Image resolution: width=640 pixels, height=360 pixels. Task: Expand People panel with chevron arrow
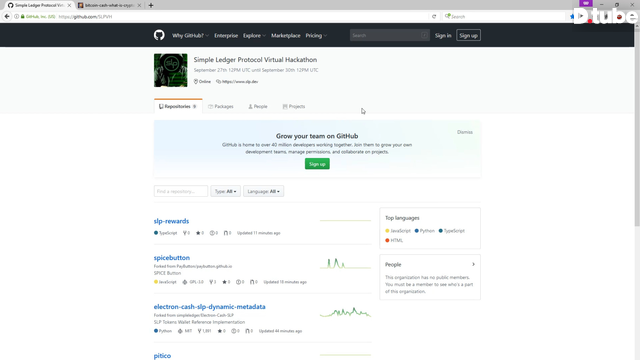(x=473, y=264)
